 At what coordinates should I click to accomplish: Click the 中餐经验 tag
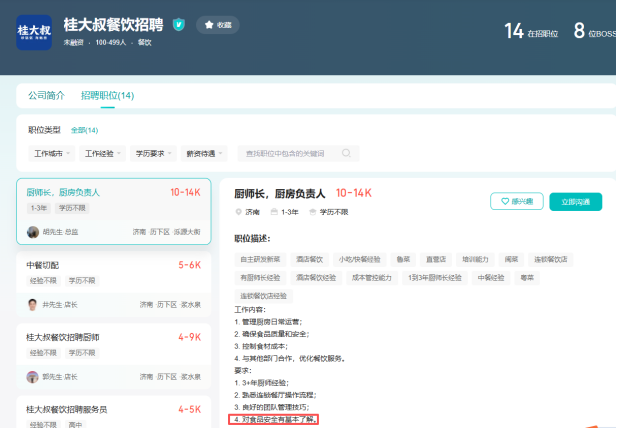tap(491, 278)
